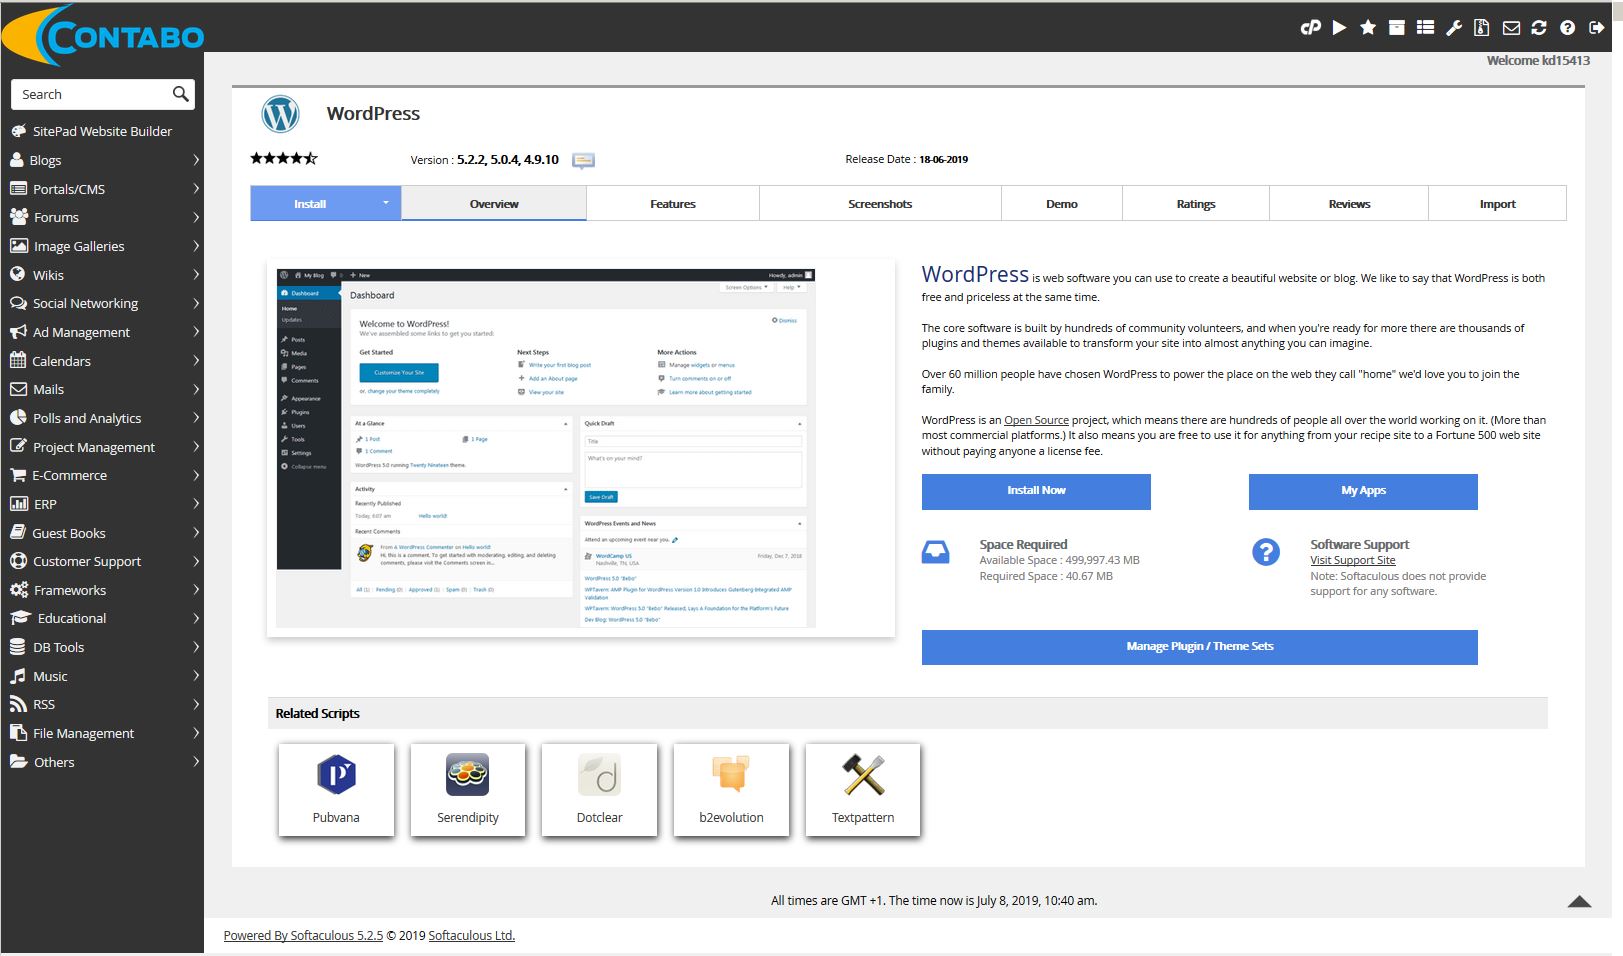1623x956 pixels.
Task: Open SitePad Website Builder
Action: [x=102, y=131]
